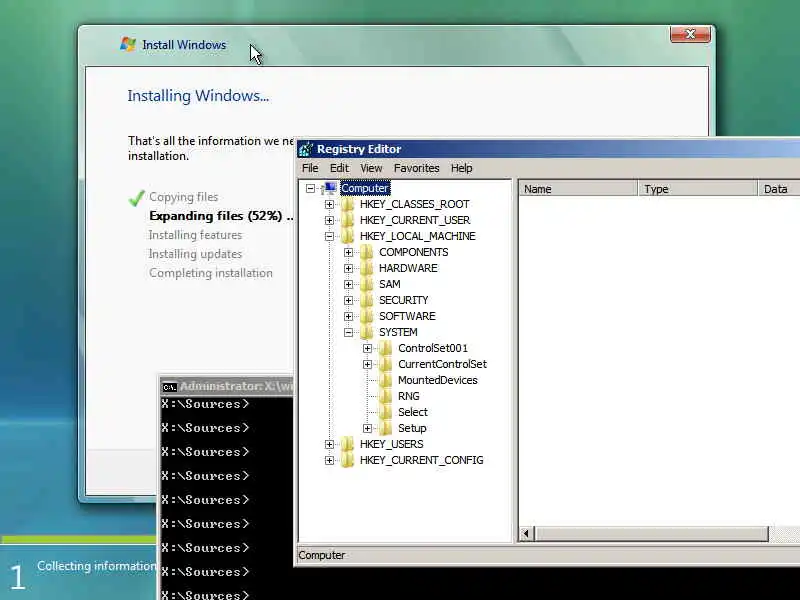Expand the SOFTWARE key
800x600 pixels.
pos(348,316)
